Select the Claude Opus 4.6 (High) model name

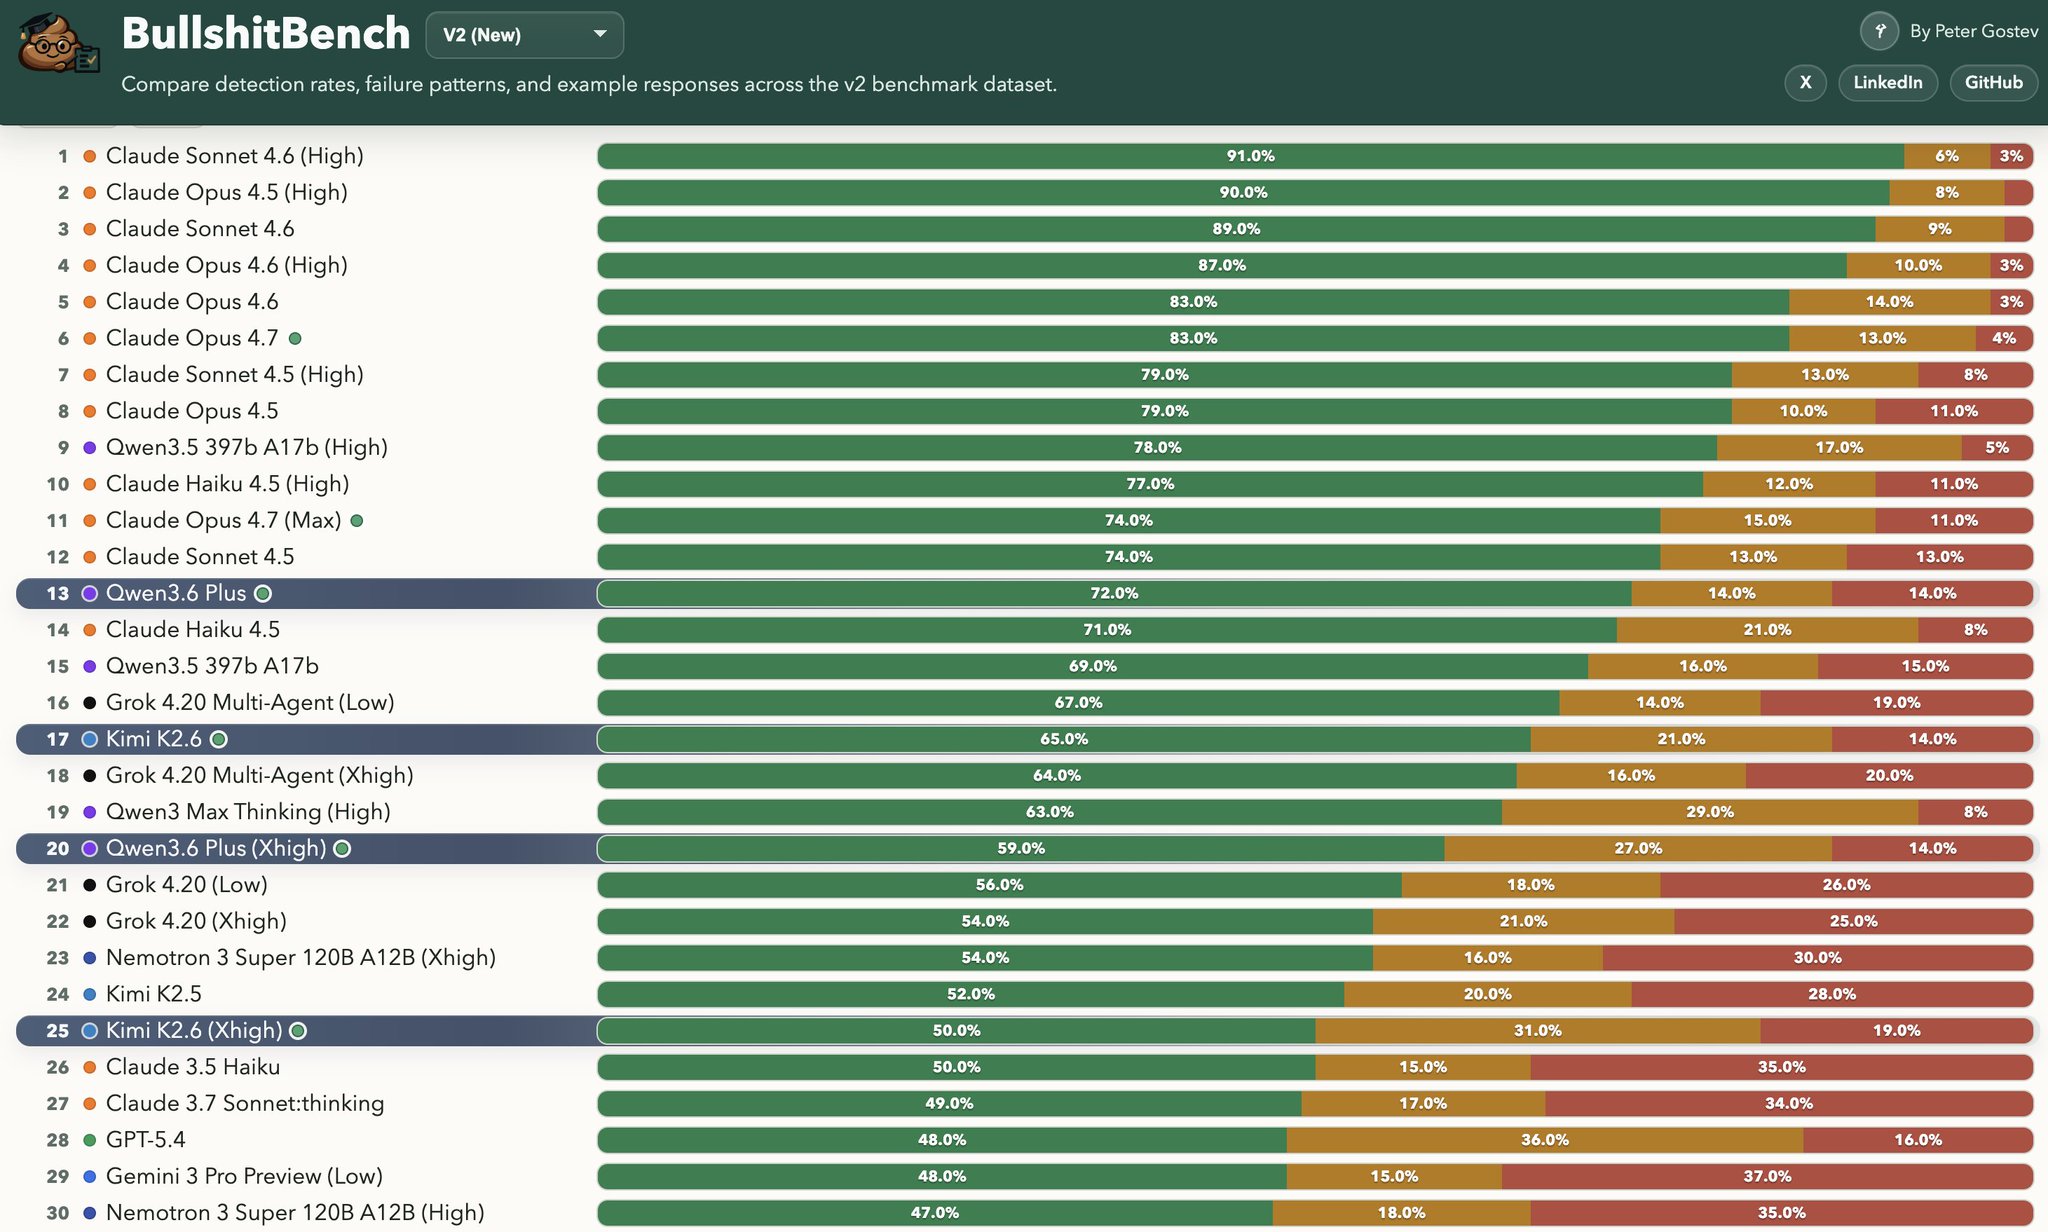pyautogui.click(x=227, y=265)
